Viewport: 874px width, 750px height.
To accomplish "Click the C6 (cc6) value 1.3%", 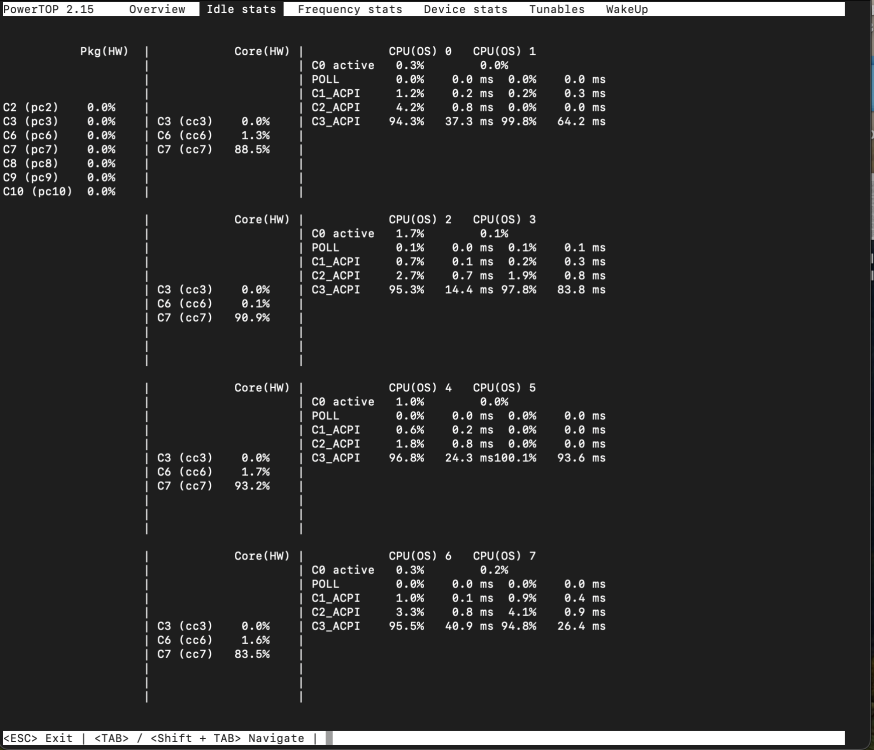I will (x=255, y=135).
